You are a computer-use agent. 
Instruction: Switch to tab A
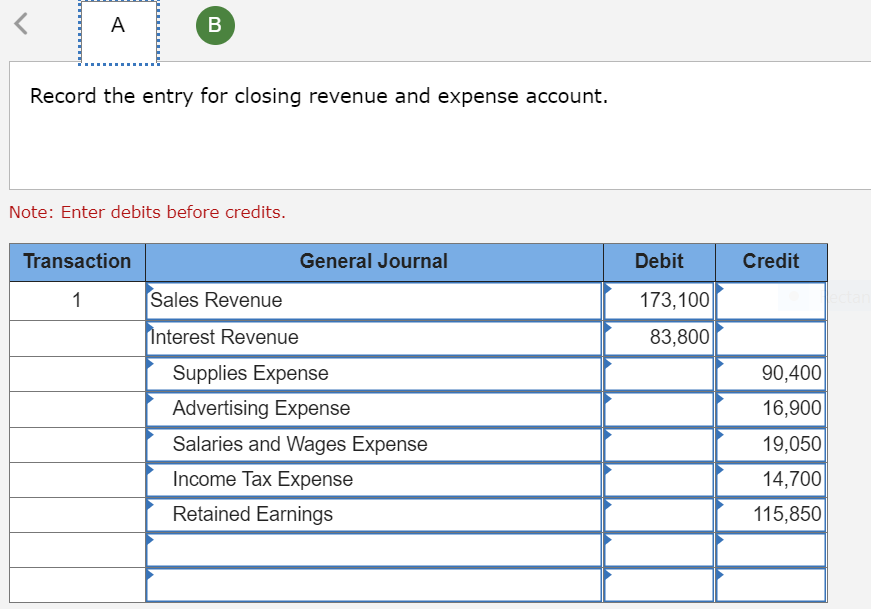coord(117,26)
